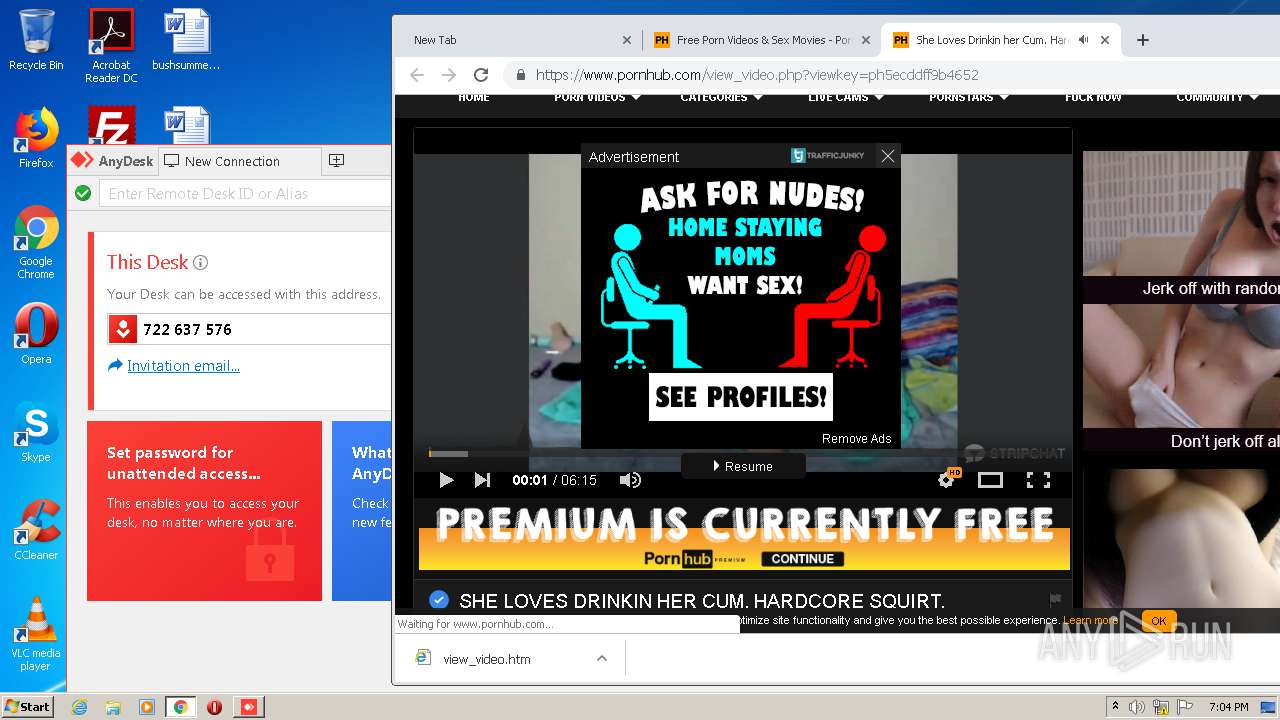This screenshot has height=720, width=1280.
Task: Reload the current Chrome page
Action: (481, 75)
